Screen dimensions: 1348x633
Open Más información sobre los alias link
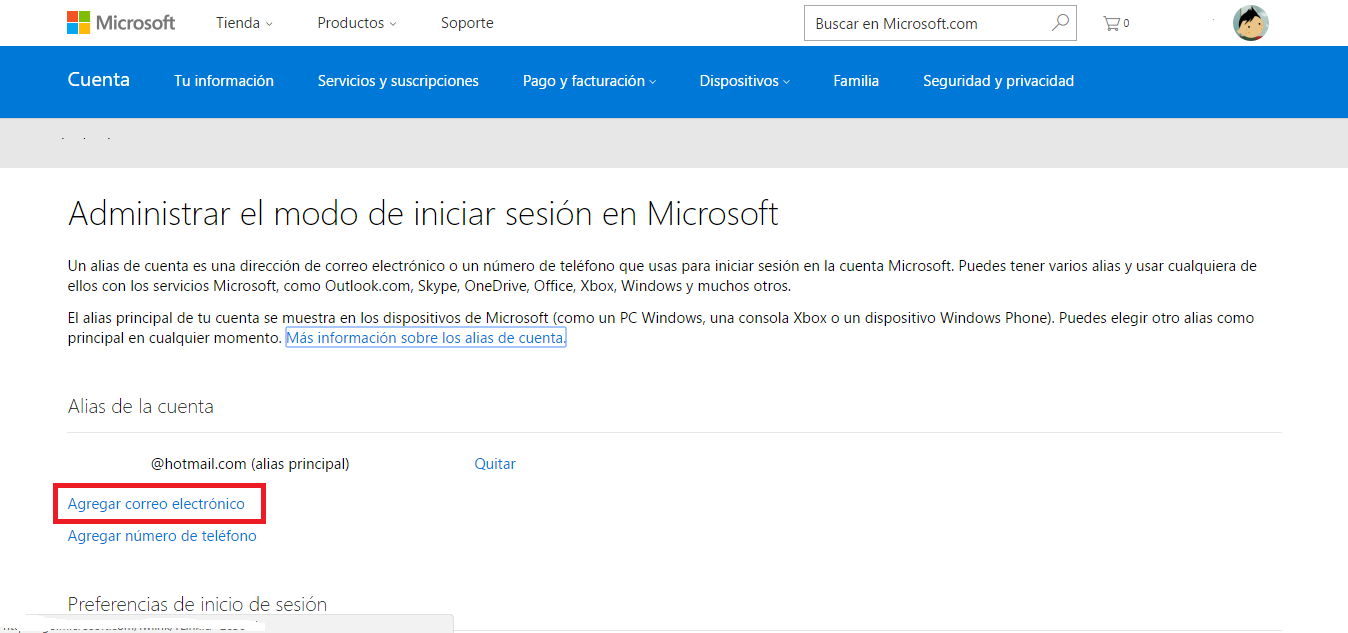[x=426, y=338]
